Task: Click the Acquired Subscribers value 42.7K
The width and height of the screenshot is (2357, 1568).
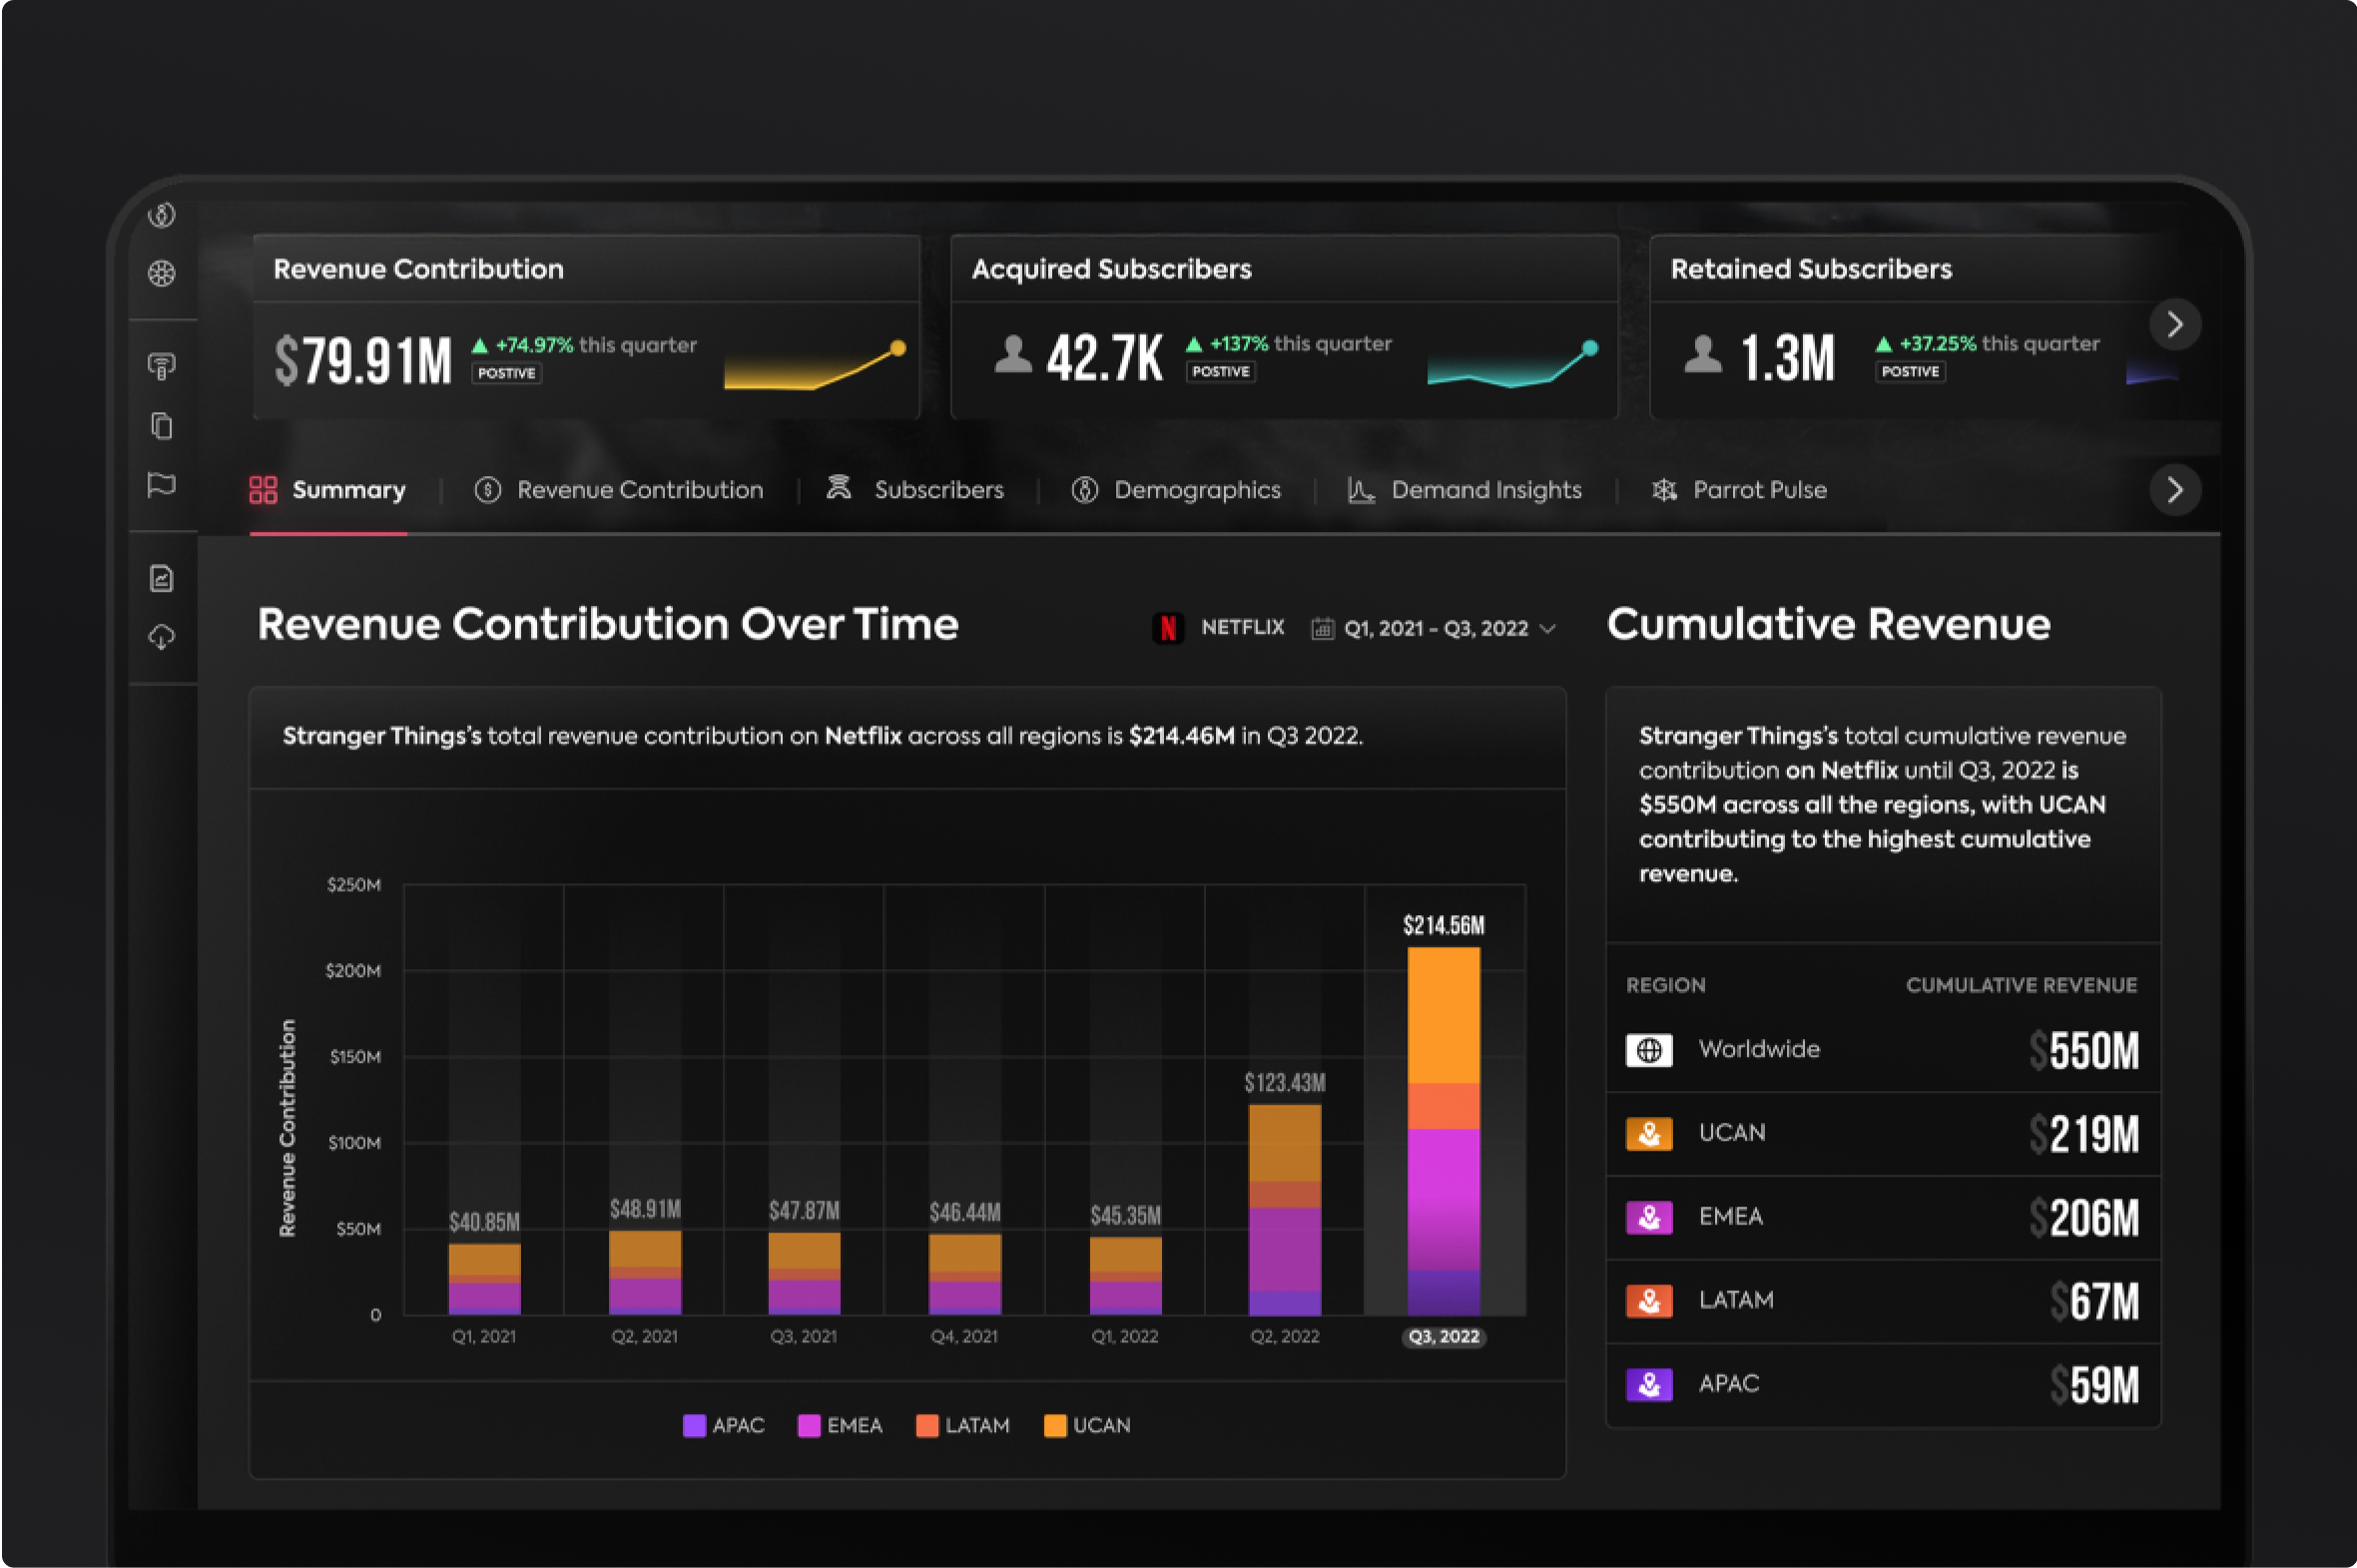Action: tap(1105, 357)
